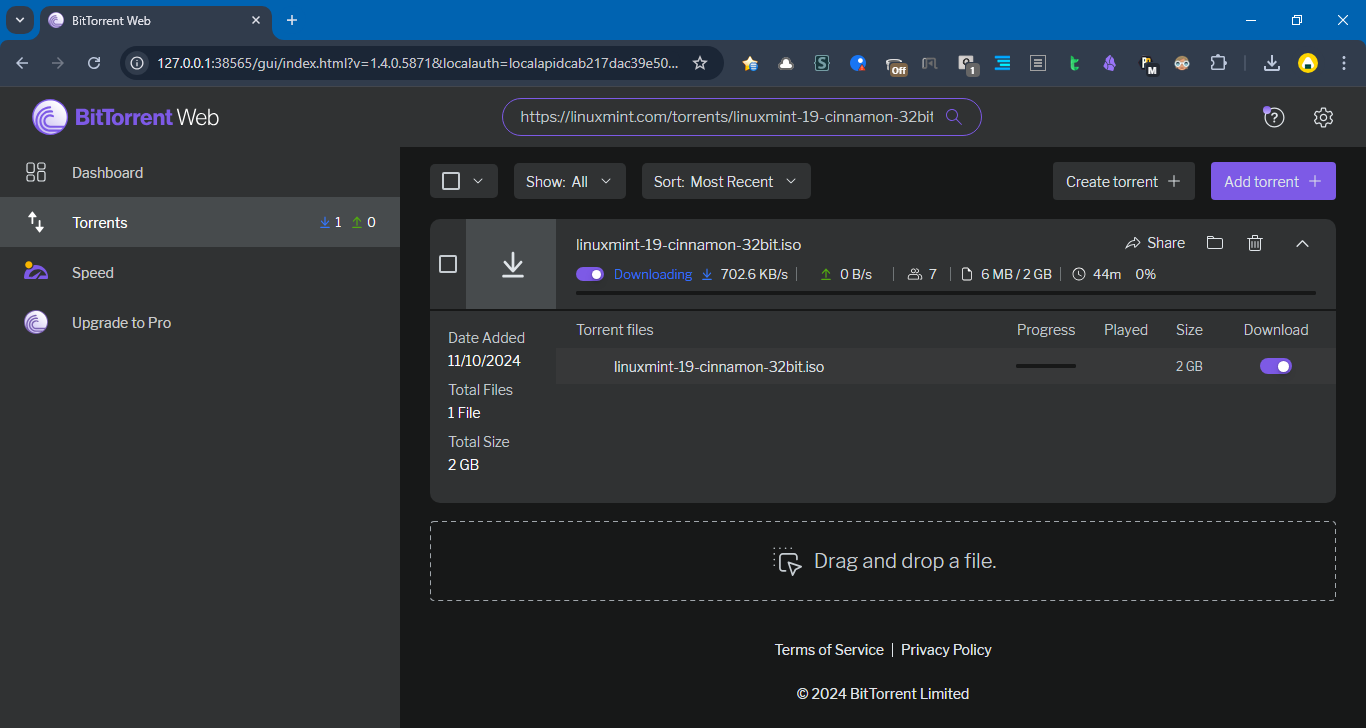Choose Upgrade to Pro in sidebar
Screen dimensions: 1366x728
(x=200, y=322)
